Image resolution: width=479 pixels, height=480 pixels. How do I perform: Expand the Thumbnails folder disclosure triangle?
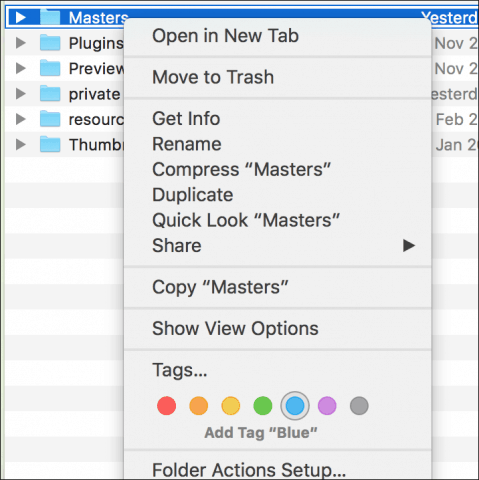(x=21, y=144)
